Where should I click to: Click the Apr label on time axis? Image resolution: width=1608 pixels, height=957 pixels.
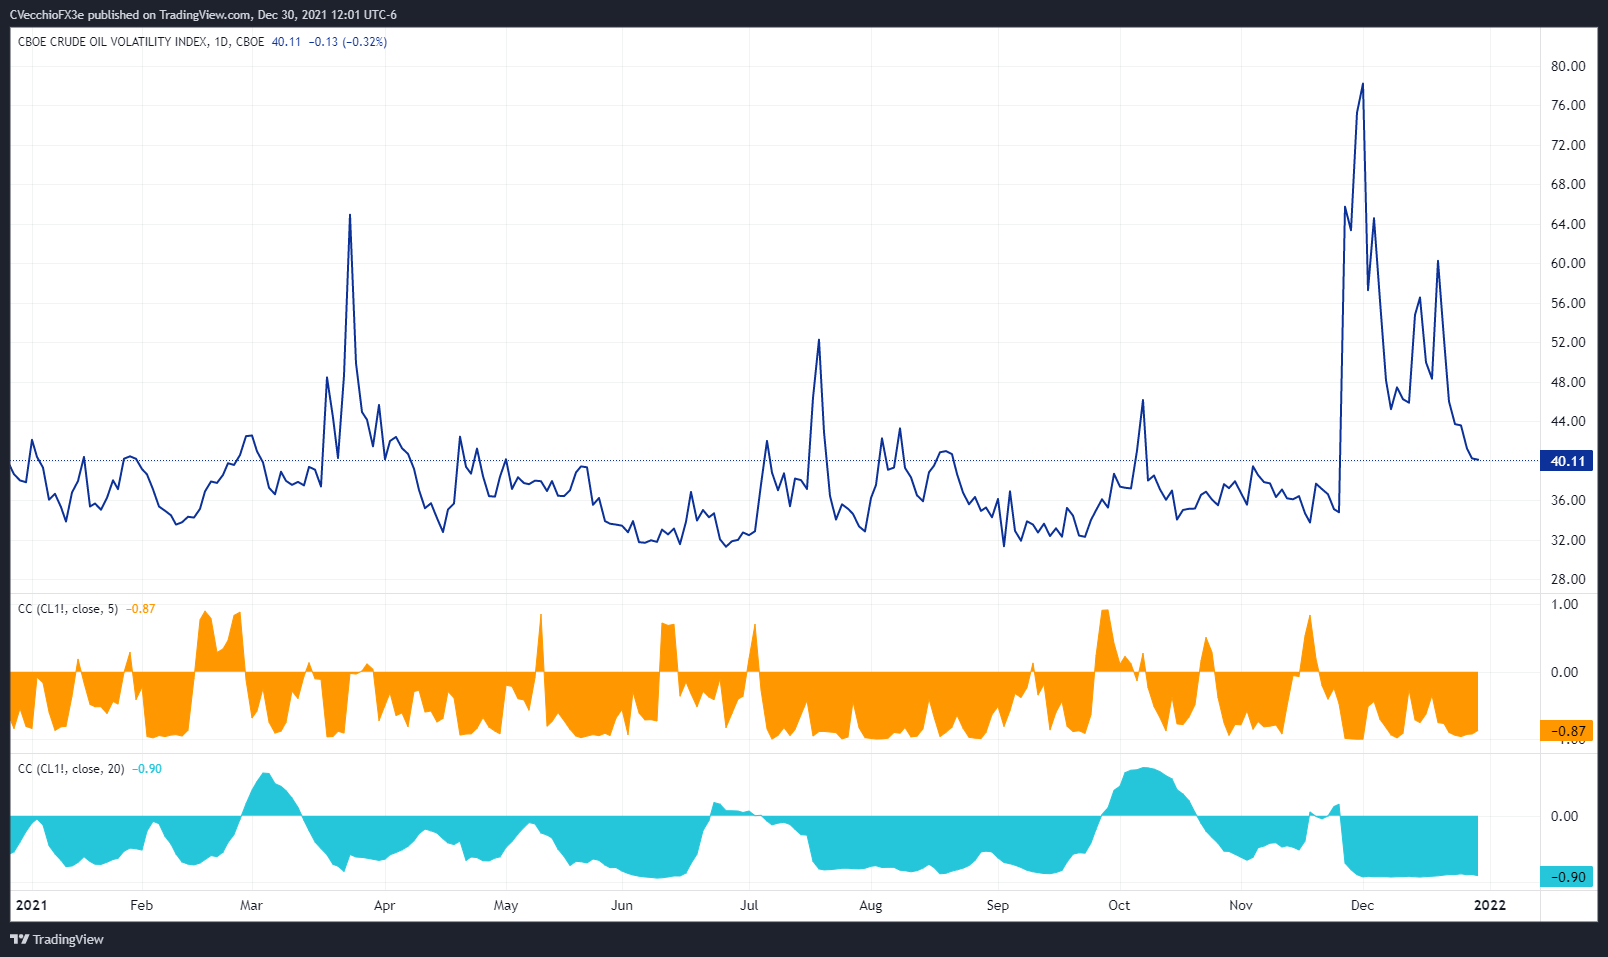[x=384, y=905]
